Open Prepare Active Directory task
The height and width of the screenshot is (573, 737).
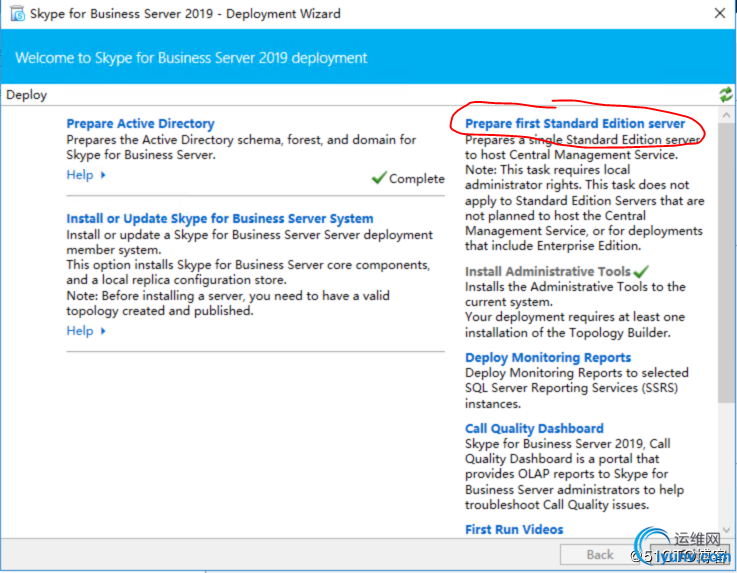pos(140,124)
